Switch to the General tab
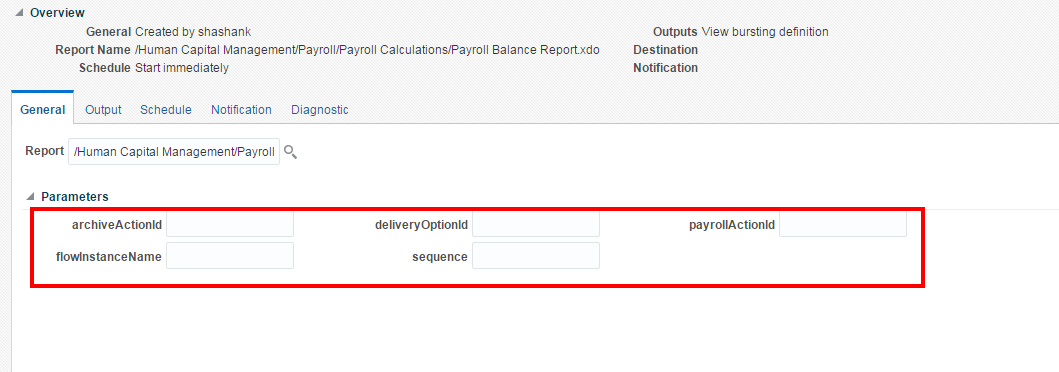The height and width of the screenshot is (372, 1059). coord(43,109)
